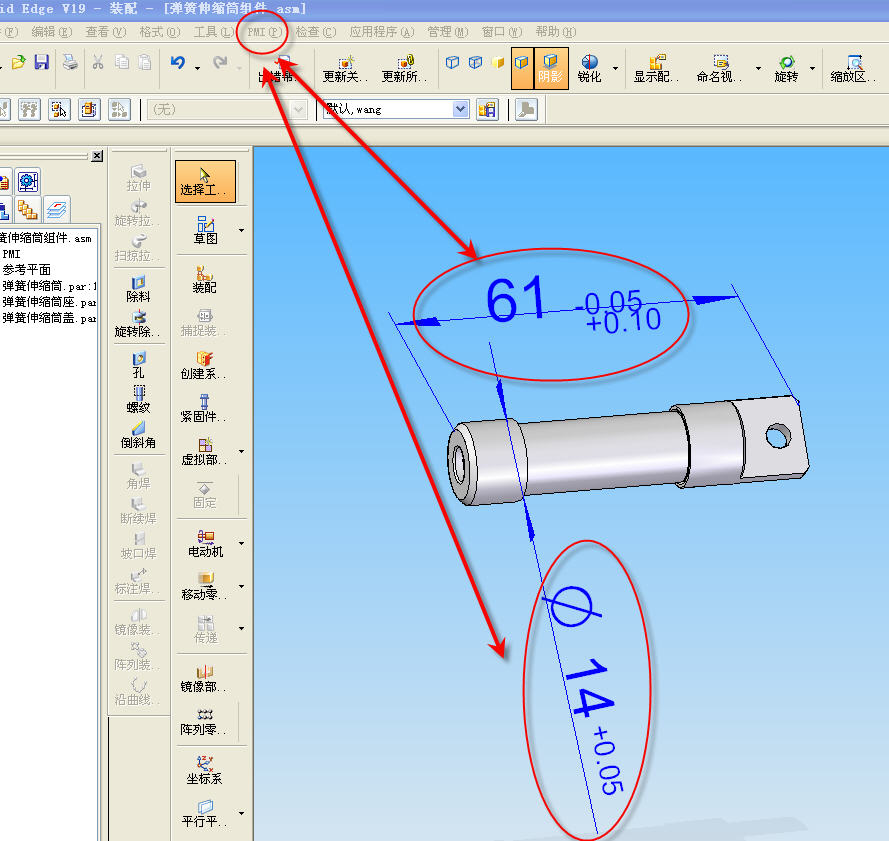Open the 帮助 (Help) menu
The image size is (889, 841).
556,32
